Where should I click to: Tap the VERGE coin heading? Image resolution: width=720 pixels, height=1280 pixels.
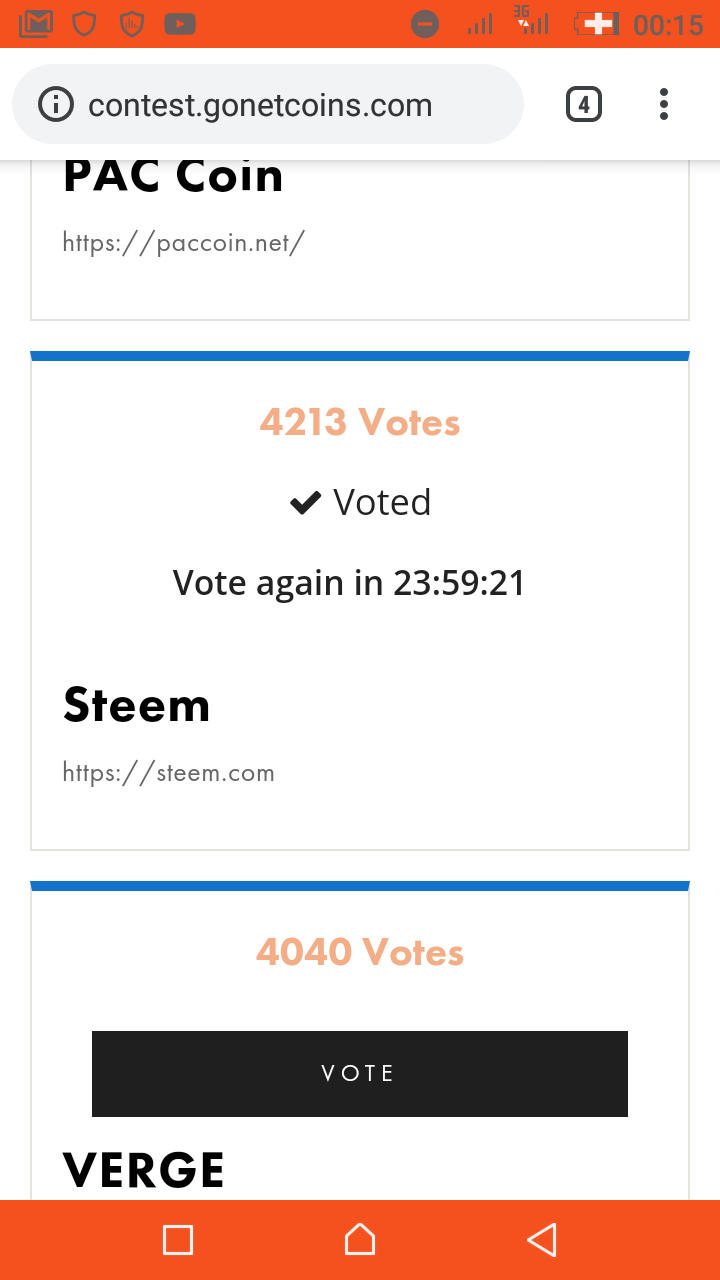144,1170
